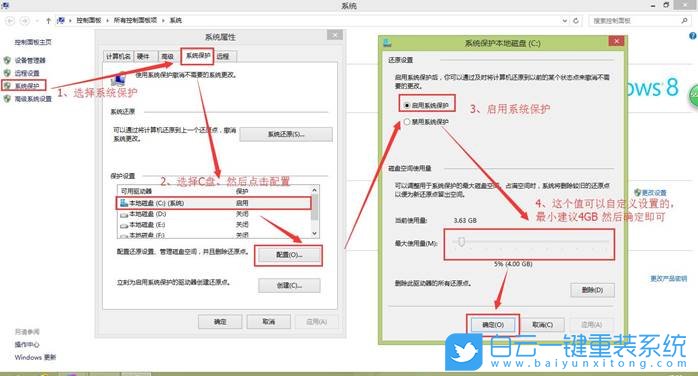Open 设备管理器 in left sidebar
698x376 pixels.
pyautogui.click(x=30, y=61)
